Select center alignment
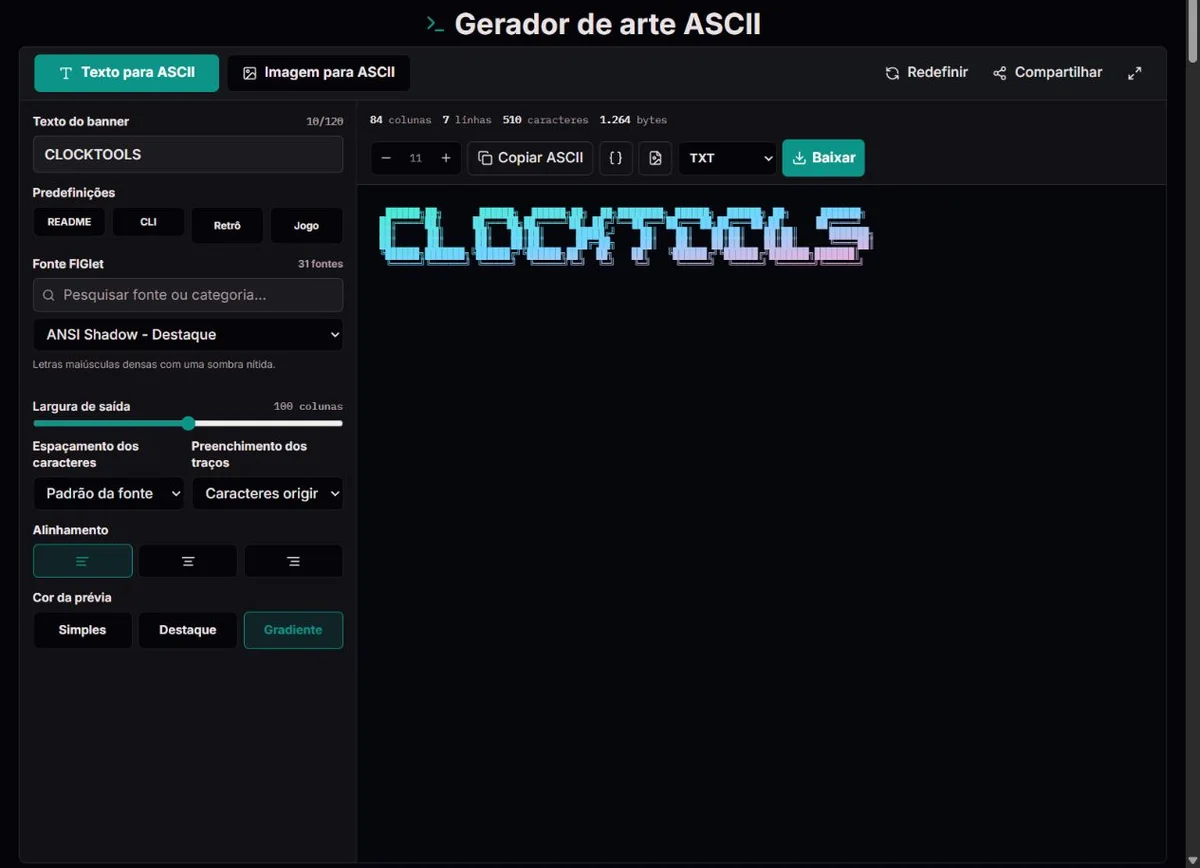The image size is (1200, 868). [188, 561]
